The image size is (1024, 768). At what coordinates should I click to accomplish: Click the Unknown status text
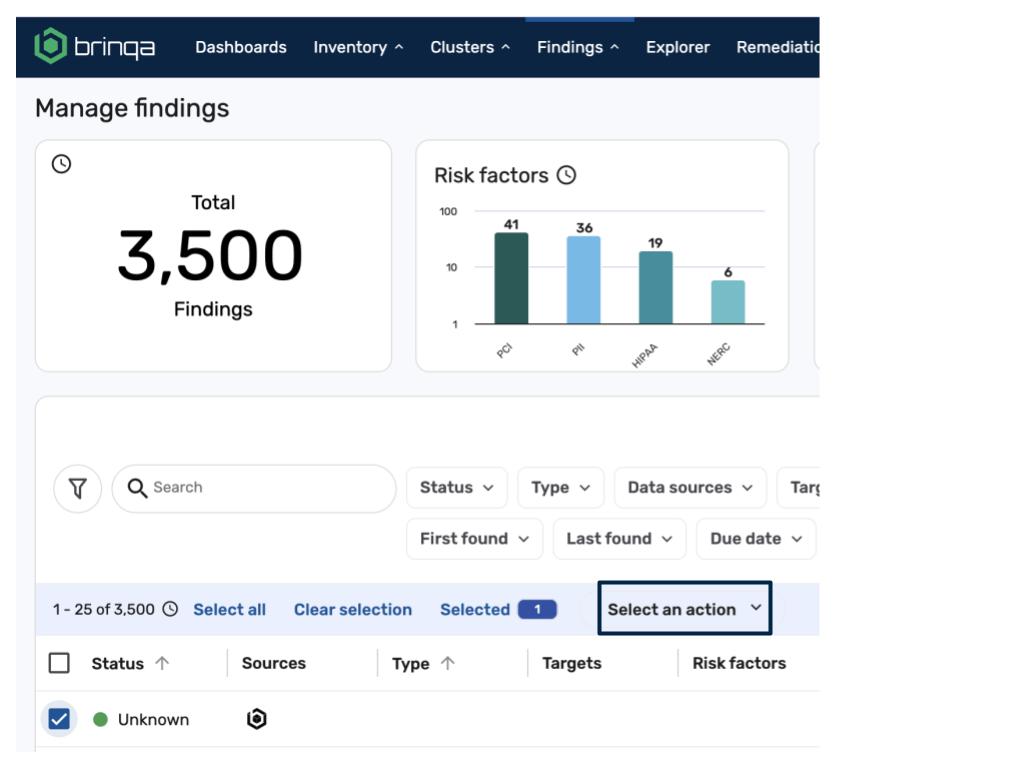[x=153, y=719]
